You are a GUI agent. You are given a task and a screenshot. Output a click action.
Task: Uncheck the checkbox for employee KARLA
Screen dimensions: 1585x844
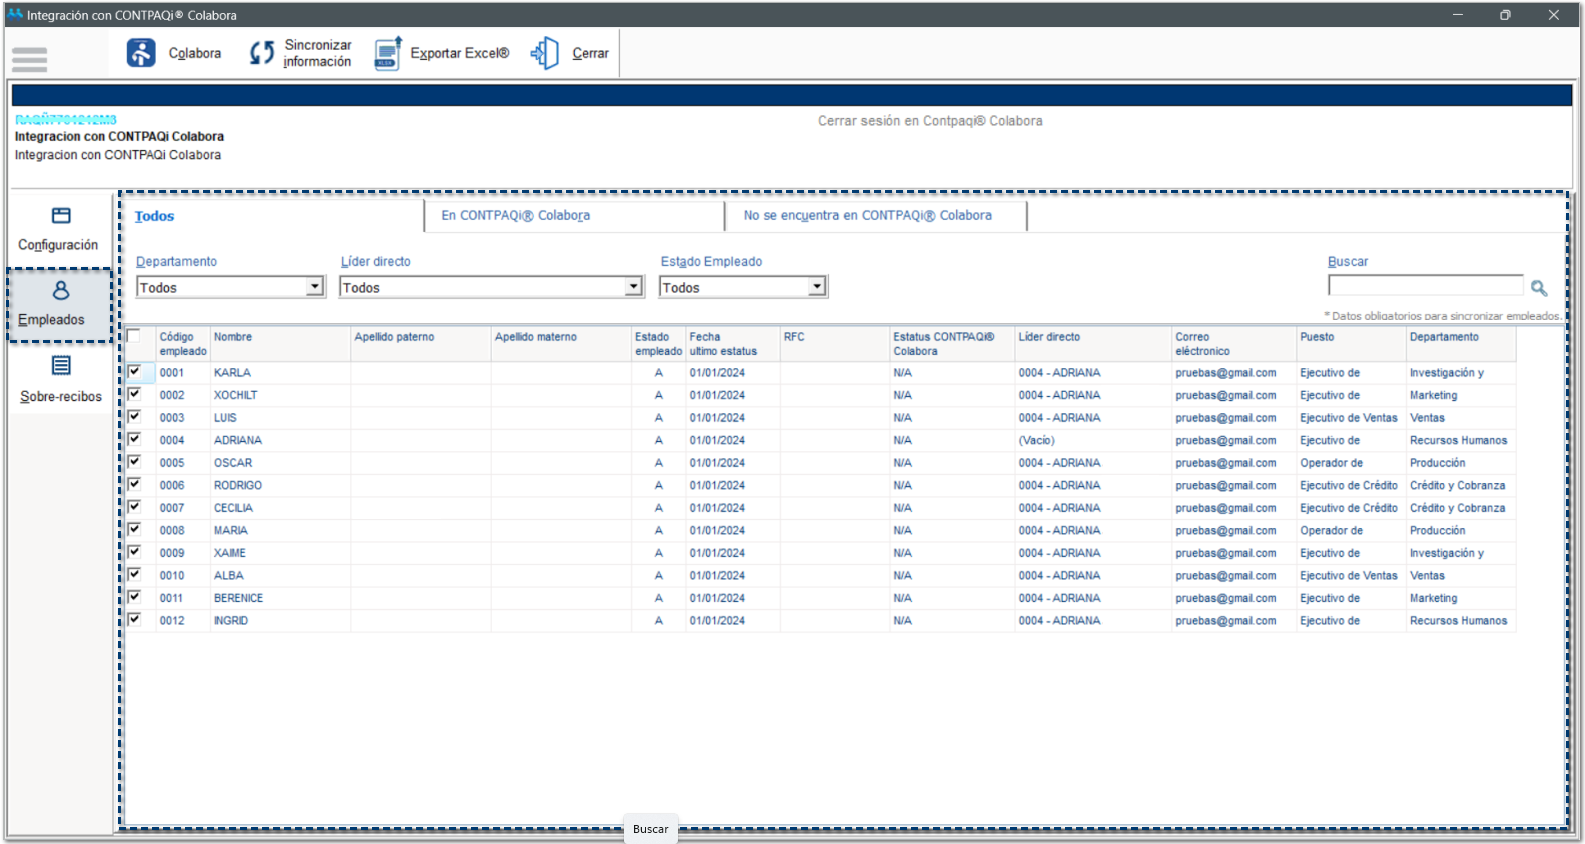click(134, 372)
